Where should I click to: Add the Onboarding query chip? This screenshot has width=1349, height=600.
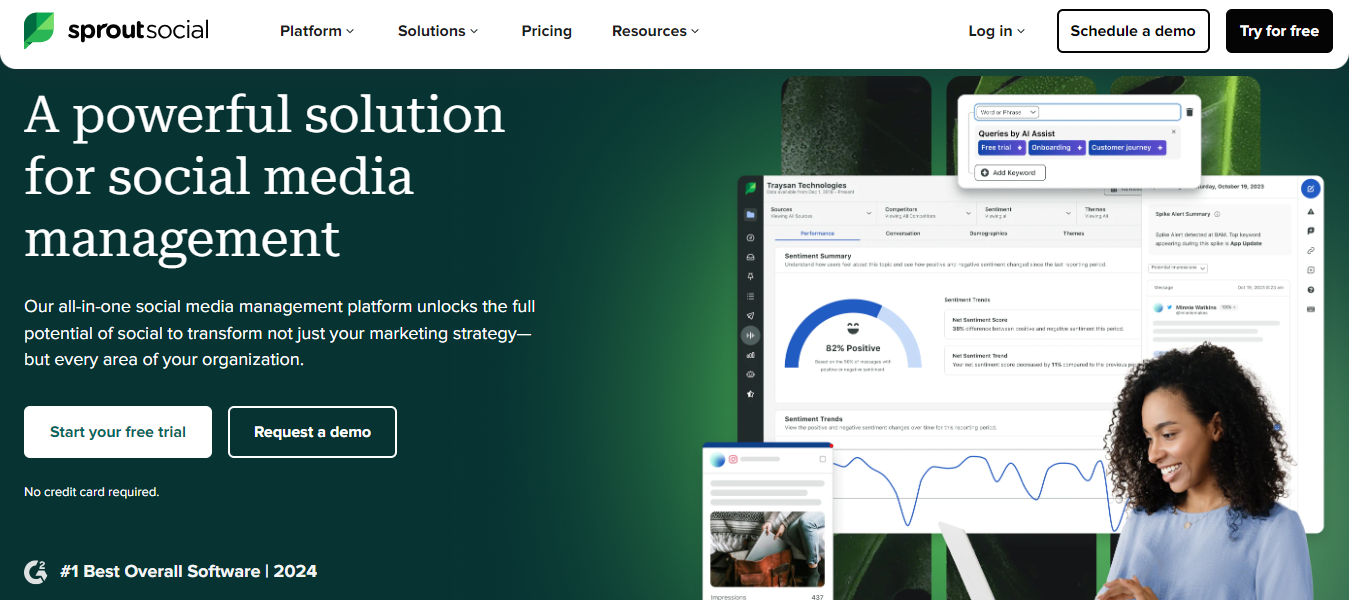point(1057,147)
